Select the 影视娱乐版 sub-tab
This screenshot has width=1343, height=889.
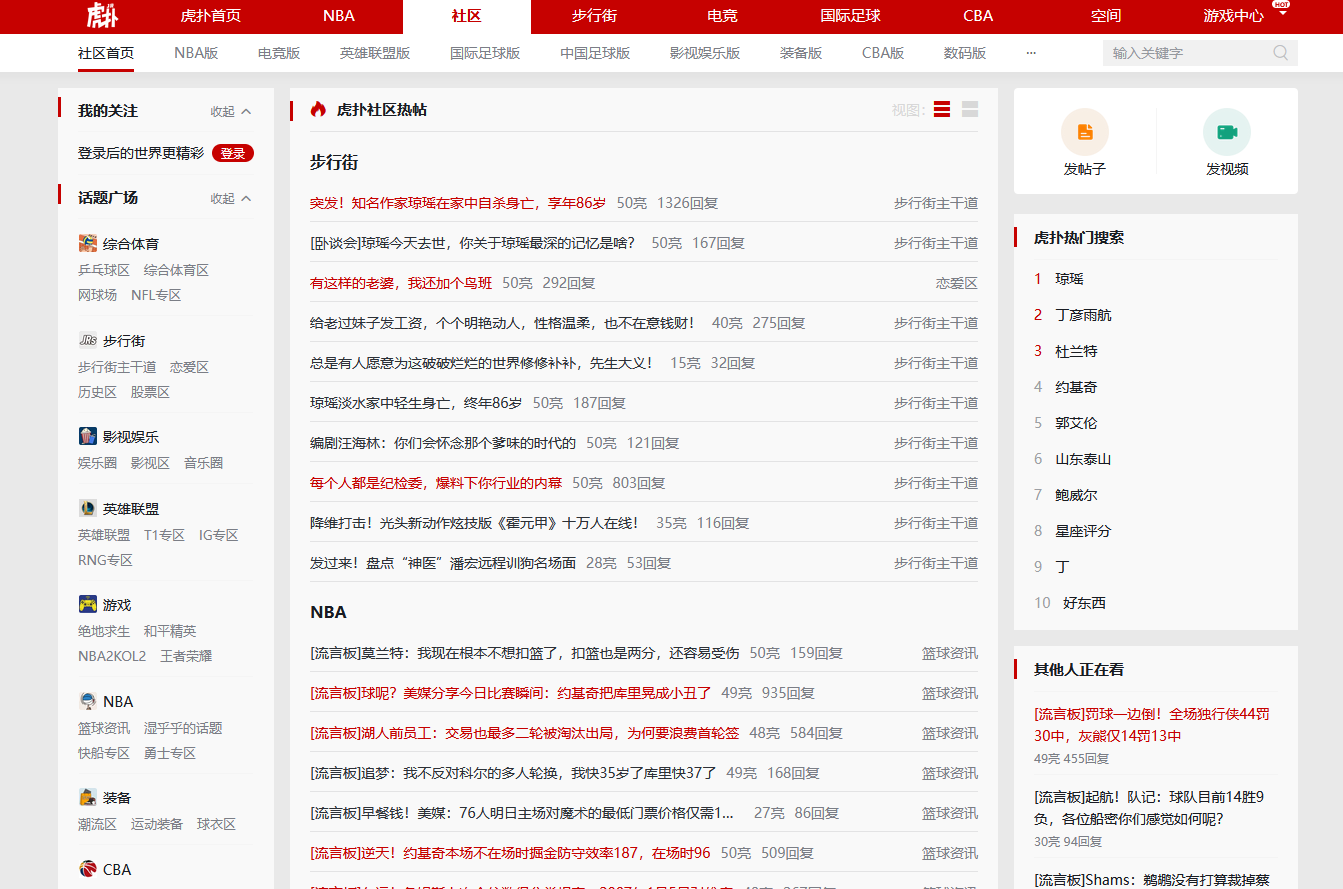click(x=705, y=53)
